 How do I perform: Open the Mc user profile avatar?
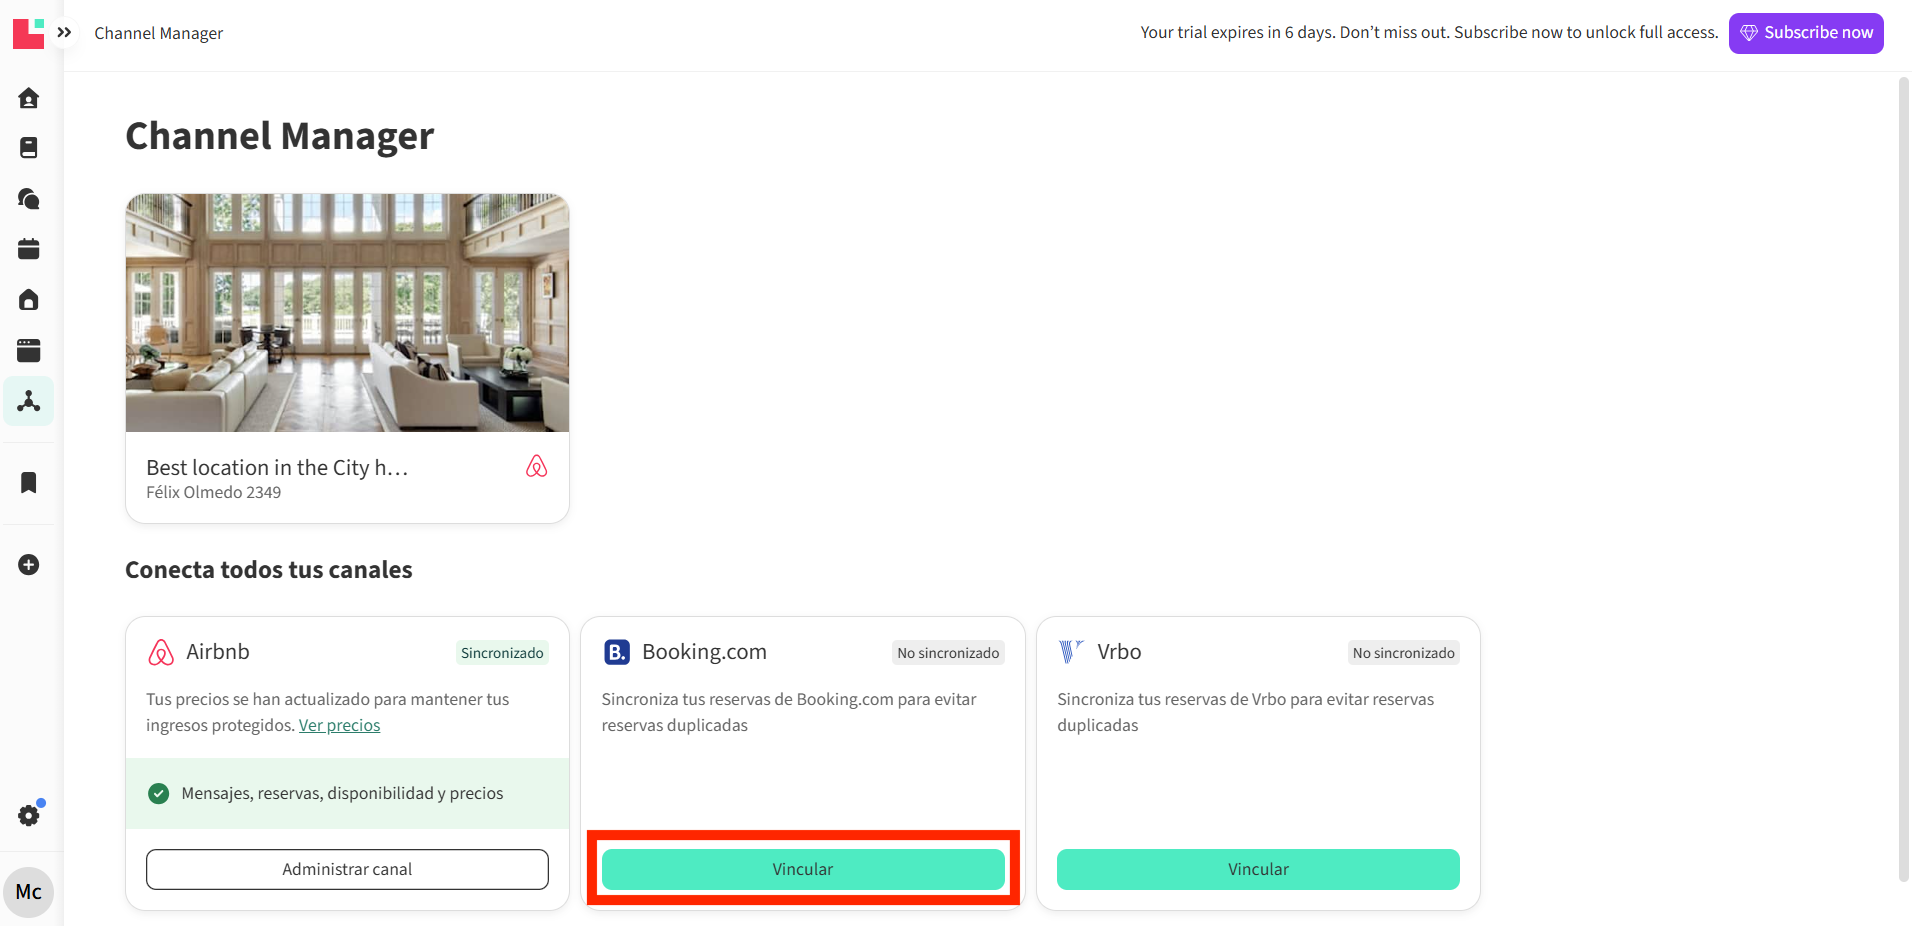[29, 892]
